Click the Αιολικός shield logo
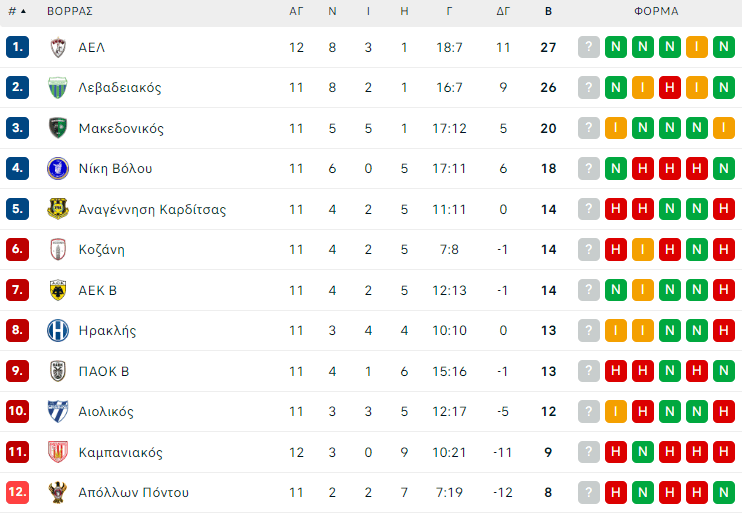 [58, 411]
